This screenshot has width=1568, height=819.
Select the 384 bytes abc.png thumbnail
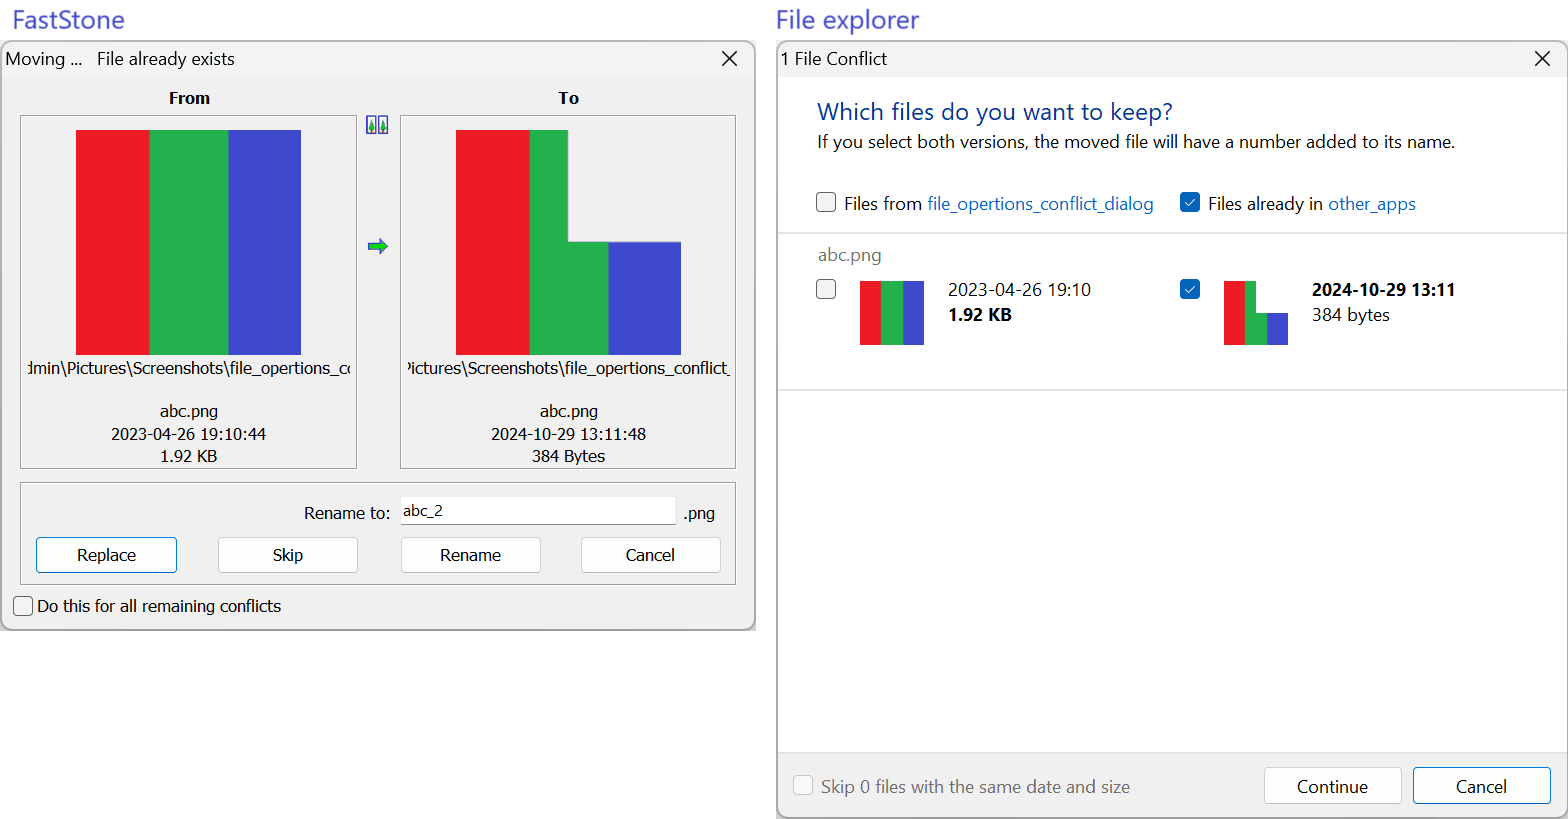click(x=1255, y=313)
